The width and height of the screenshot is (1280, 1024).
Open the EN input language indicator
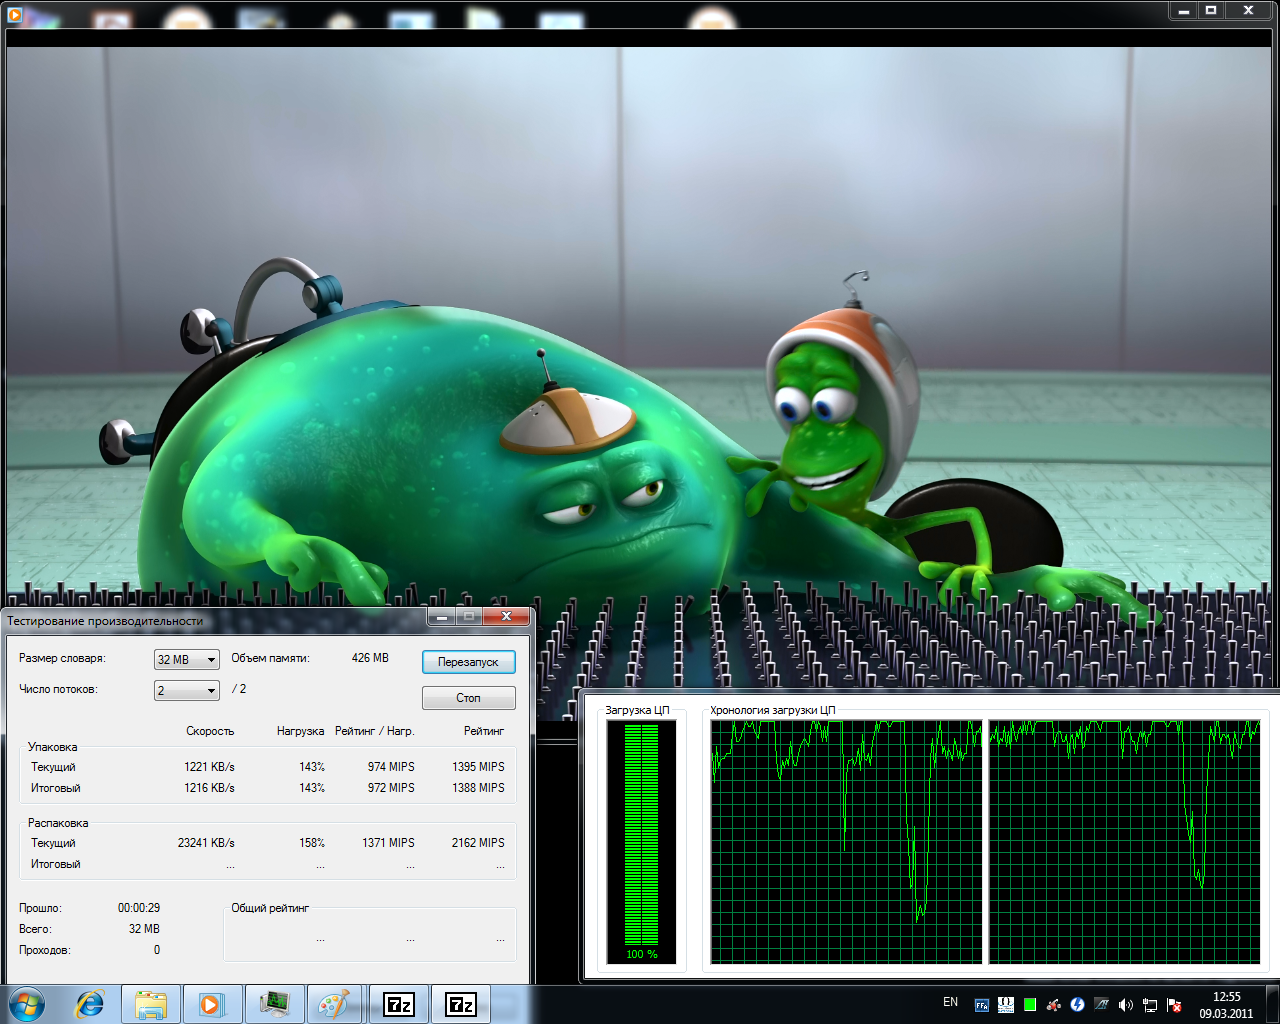(x=950, y=1002)
